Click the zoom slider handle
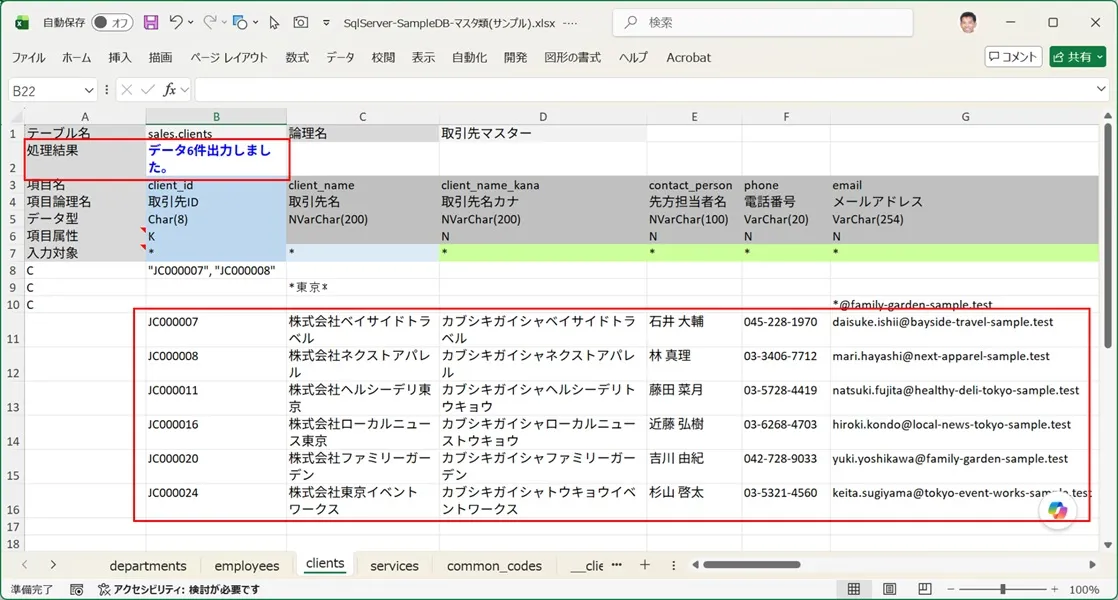 [1002, 589]
